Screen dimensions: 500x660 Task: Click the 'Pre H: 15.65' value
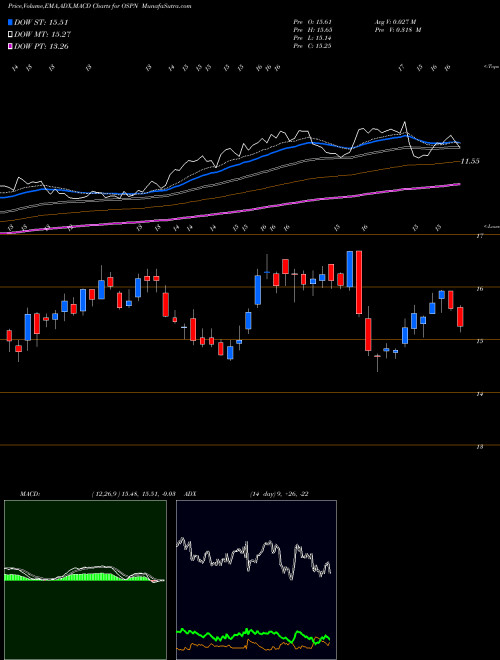tap(312, 30)
